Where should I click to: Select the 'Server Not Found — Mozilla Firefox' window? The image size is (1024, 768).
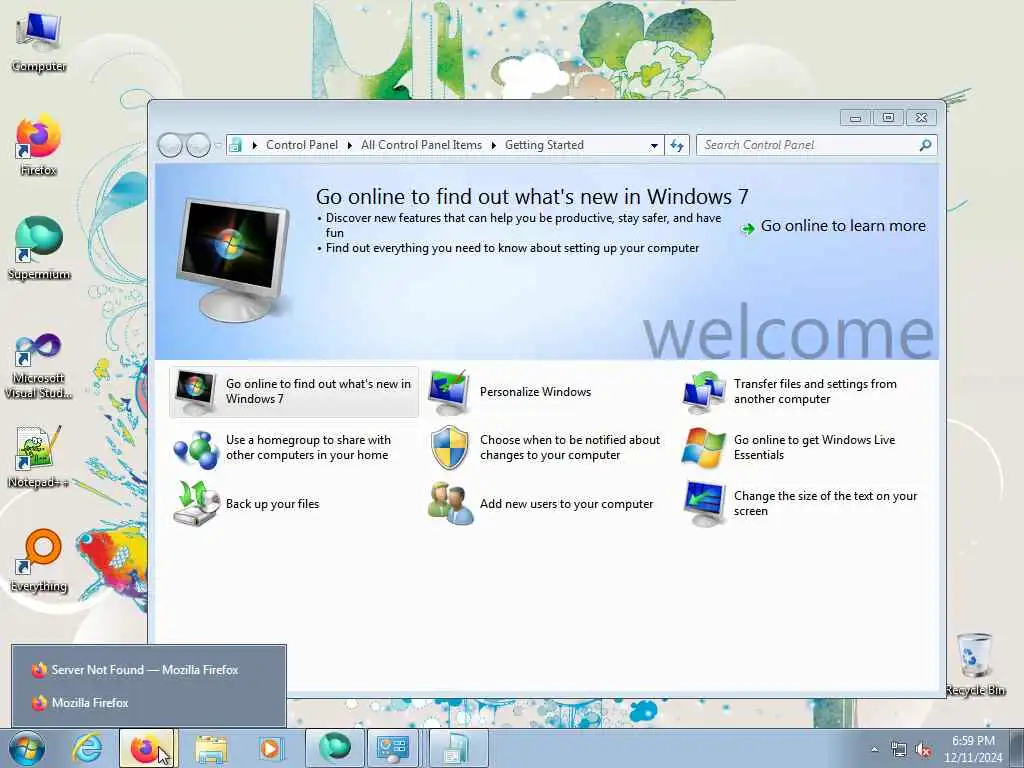[x=148, y=670]
